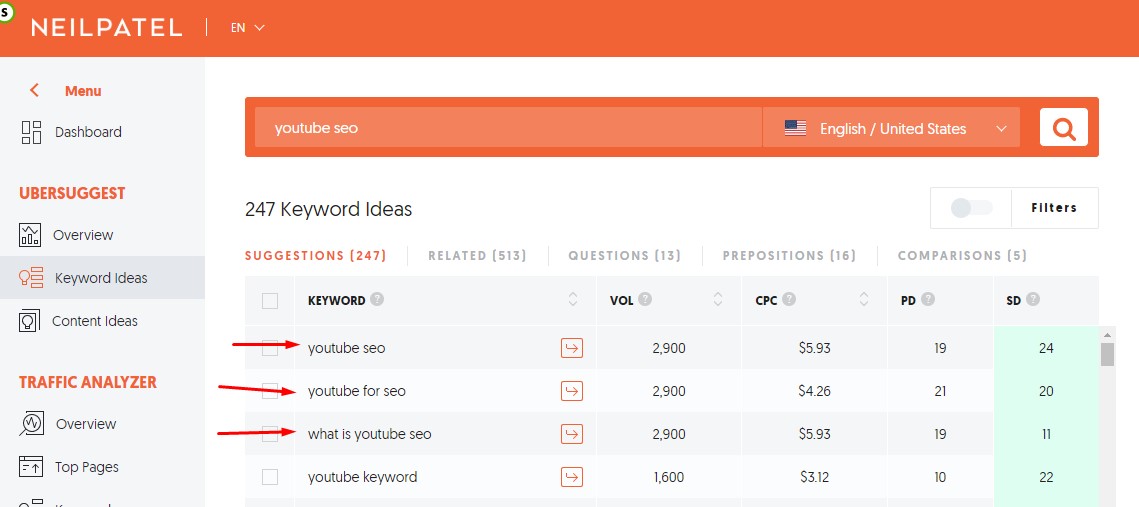Click the 'youtube seo' keyword text
This screenshot has height=507, width=1139.
point(346,349)
